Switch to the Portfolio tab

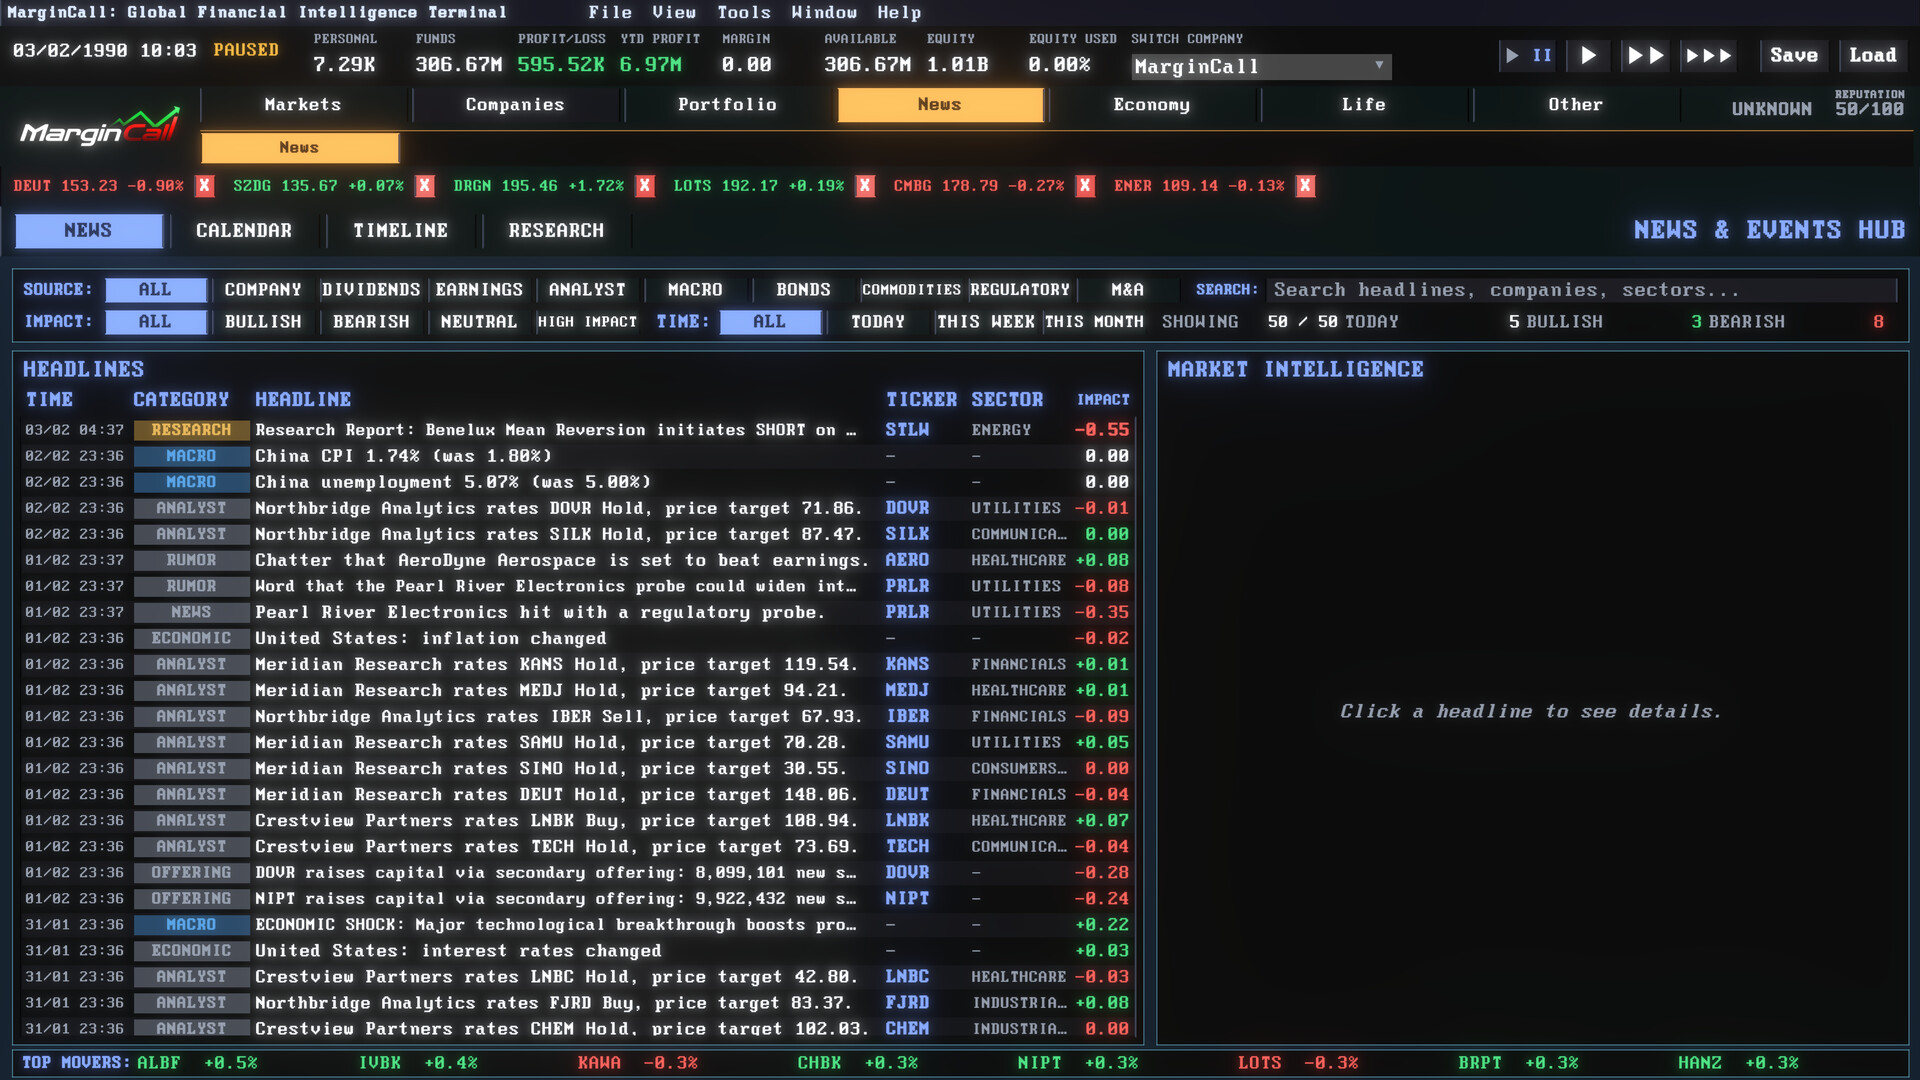point(727,105)
